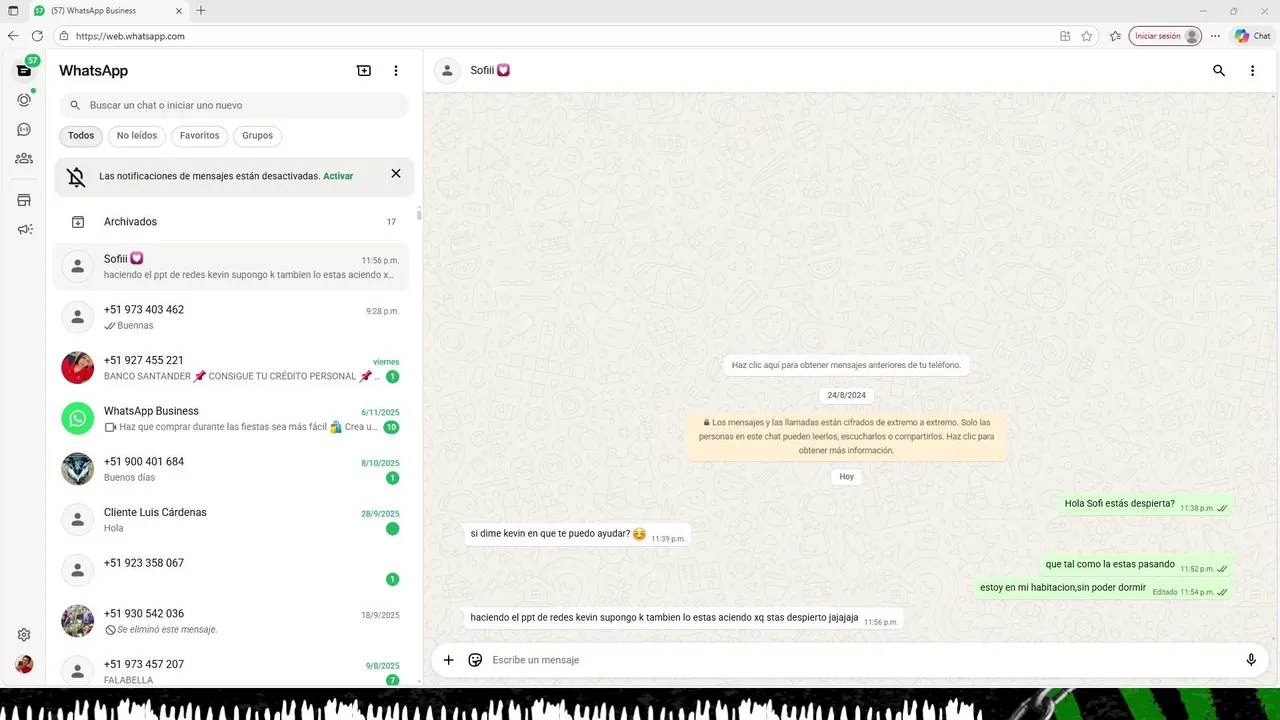Screen dimensions: 1280x720
Task: Click avatar of +51 900 401 684
Action: pyautogui.click(x=77, y=469)
